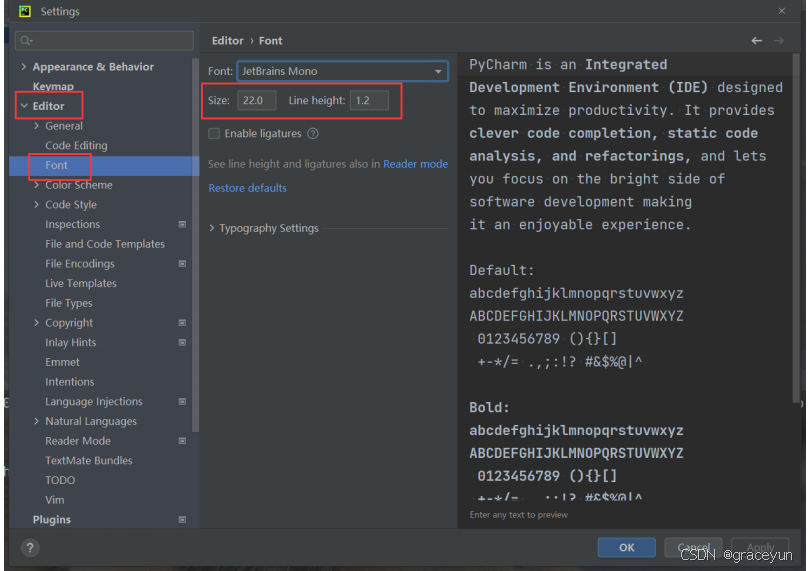Click project-level icon next to Language Injections
This screenshot has width=809, height=571.
(x=182, y=401)
